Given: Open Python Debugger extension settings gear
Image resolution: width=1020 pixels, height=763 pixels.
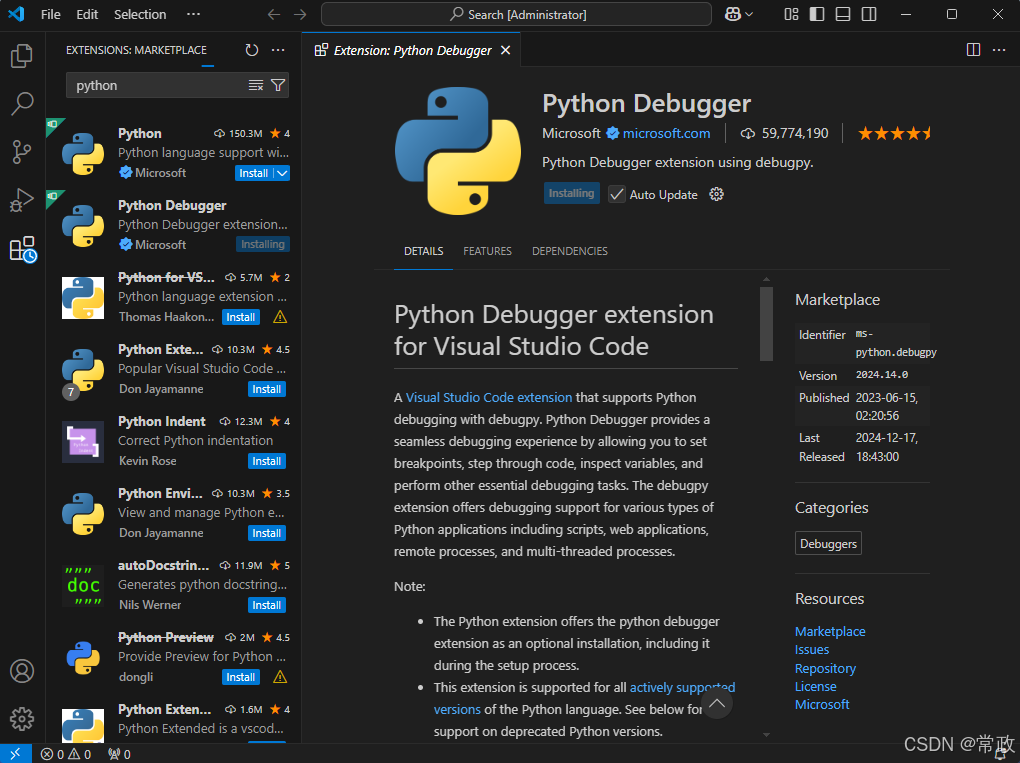Looking at the screenshot, I should click(x=716, y=194).
